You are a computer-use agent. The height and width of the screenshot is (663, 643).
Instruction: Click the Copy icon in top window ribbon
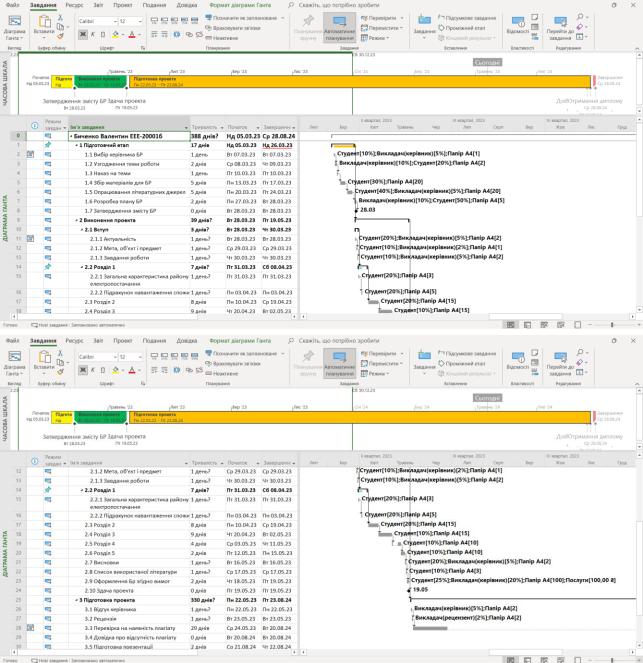coord(60,27)
